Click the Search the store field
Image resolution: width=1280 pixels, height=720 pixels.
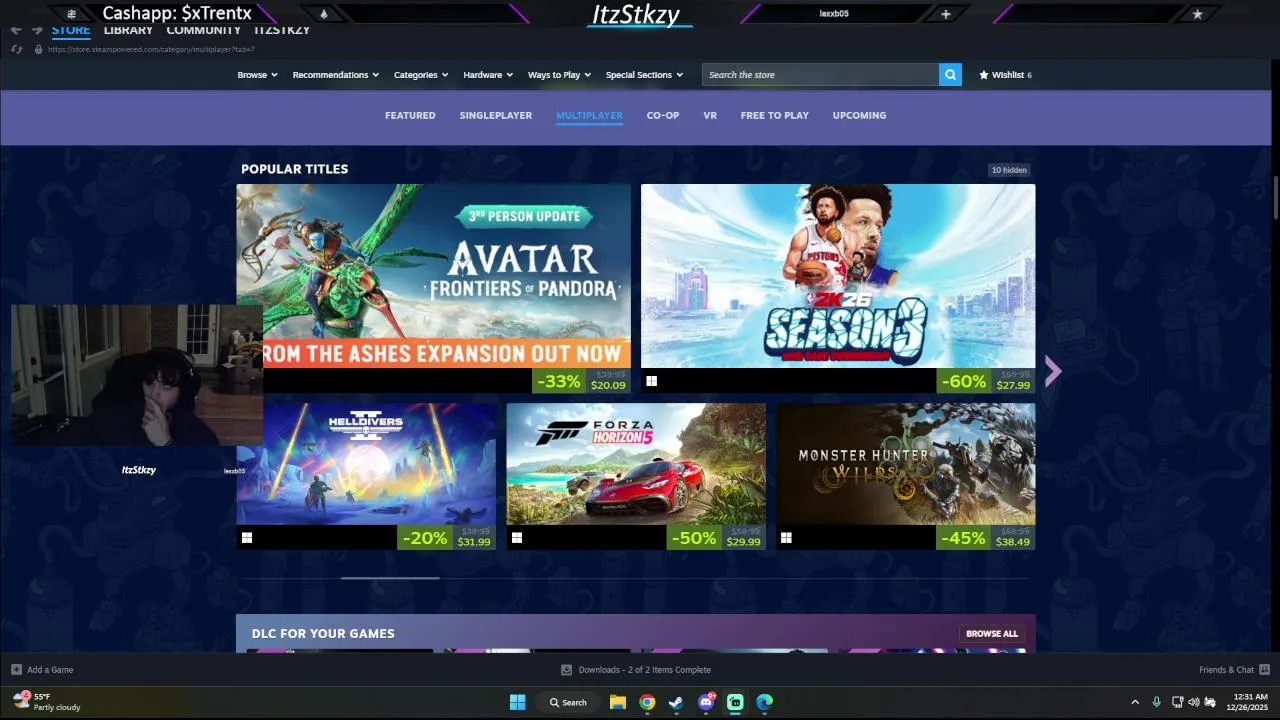click(x=820, y=75)
